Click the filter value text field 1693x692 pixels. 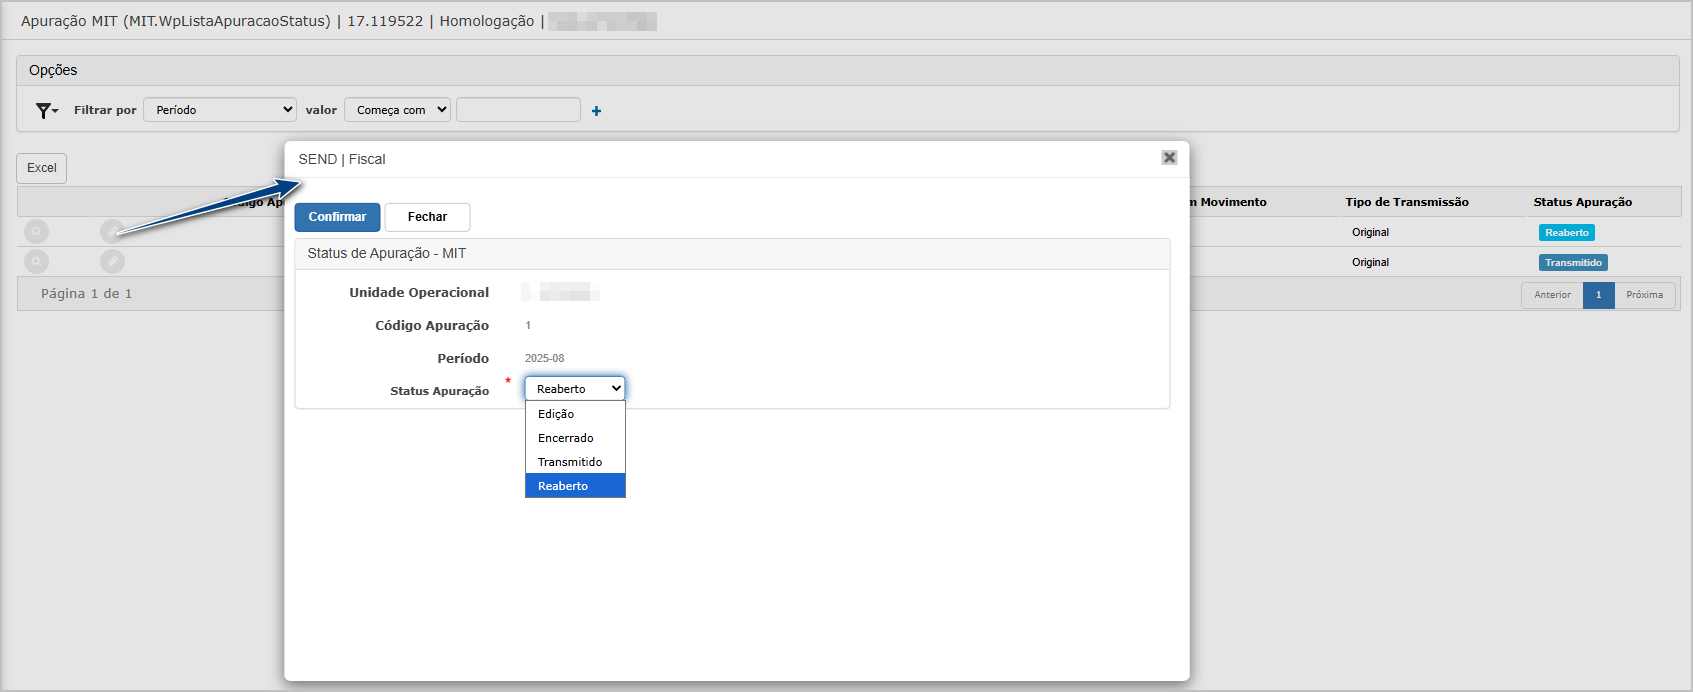(518, 110)
